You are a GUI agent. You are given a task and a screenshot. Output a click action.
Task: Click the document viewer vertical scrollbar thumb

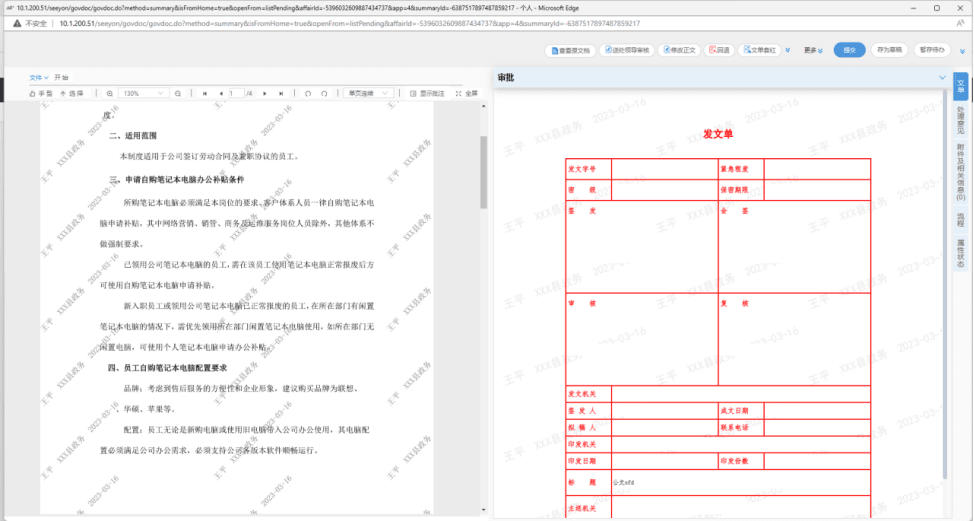tap(484, 172)
